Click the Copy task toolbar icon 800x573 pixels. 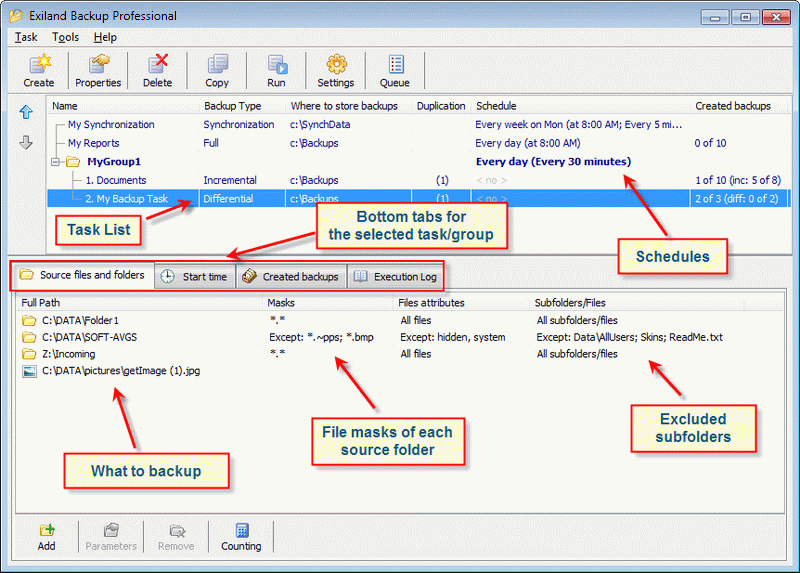(217, 70)
